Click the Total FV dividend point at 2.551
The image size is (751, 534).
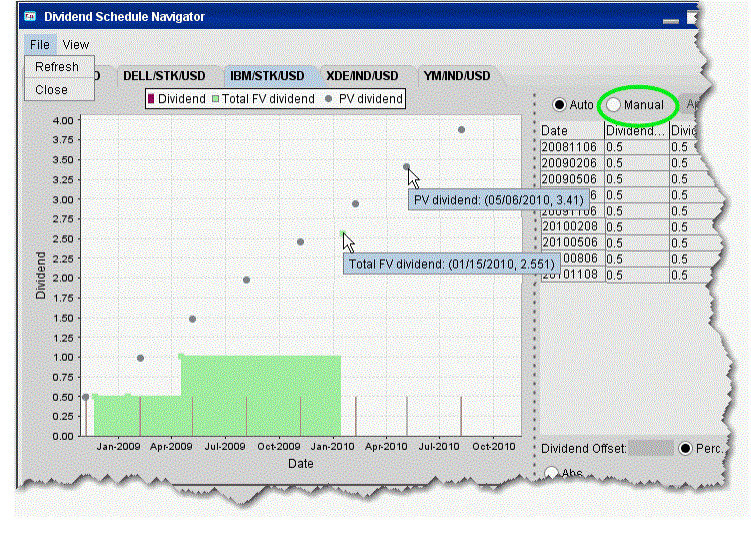343,234
